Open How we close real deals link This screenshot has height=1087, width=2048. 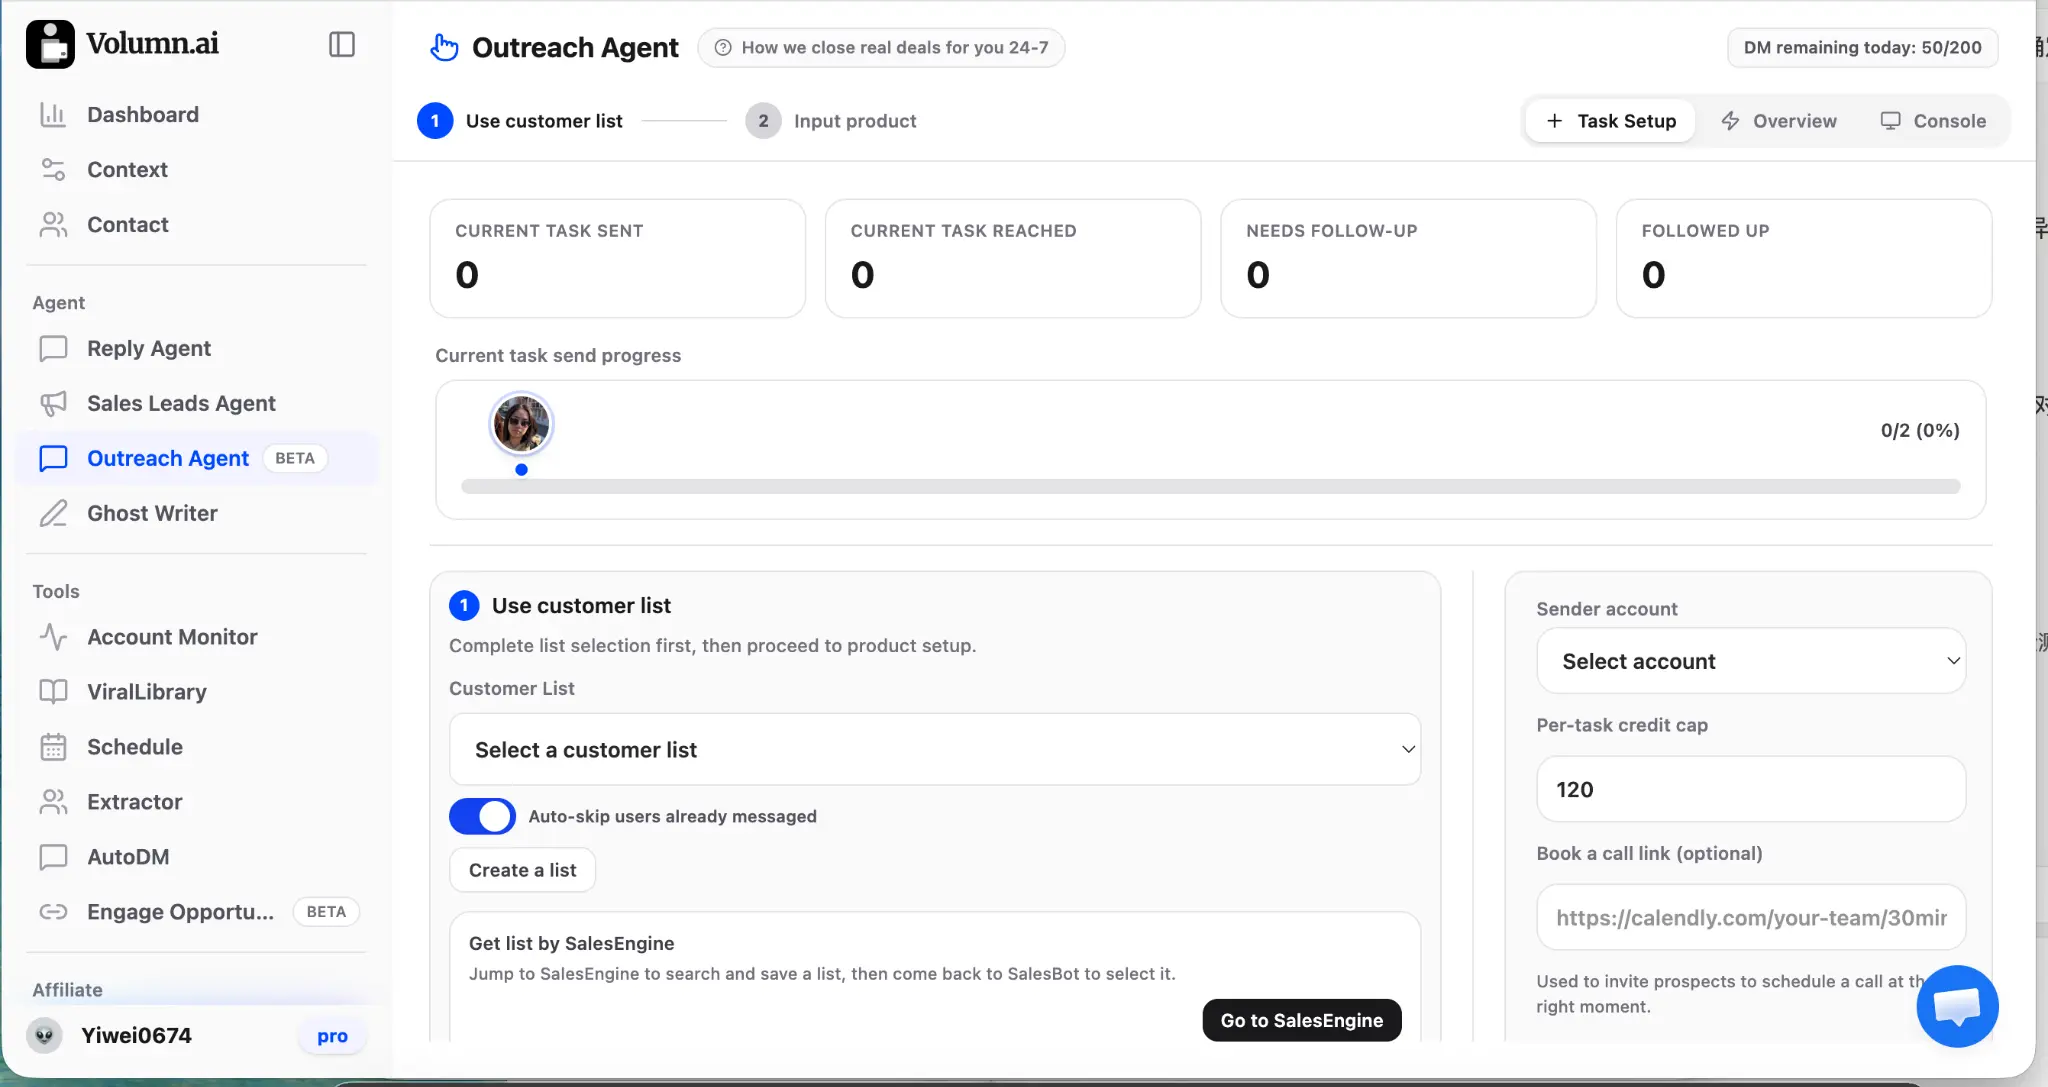pos(881,47)
